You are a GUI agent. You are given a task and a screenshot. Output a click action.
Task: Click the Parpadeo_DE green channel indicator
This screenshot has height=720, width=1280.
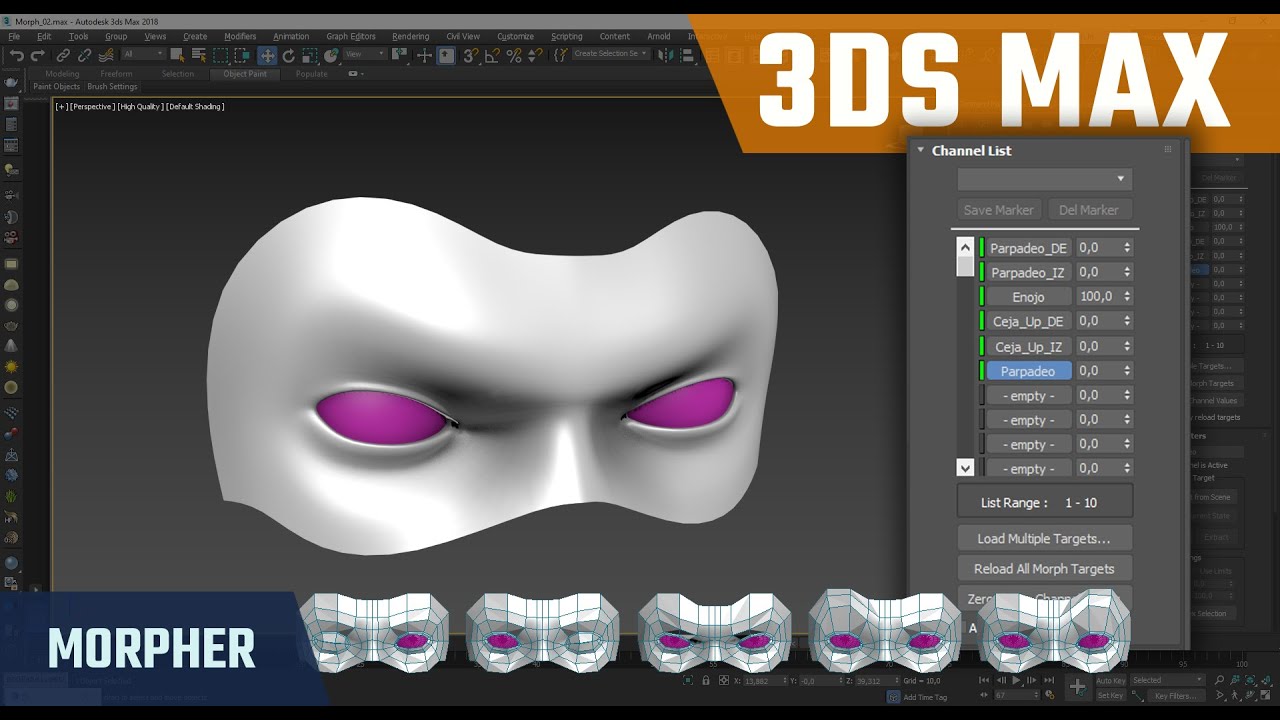pos(982,248)
